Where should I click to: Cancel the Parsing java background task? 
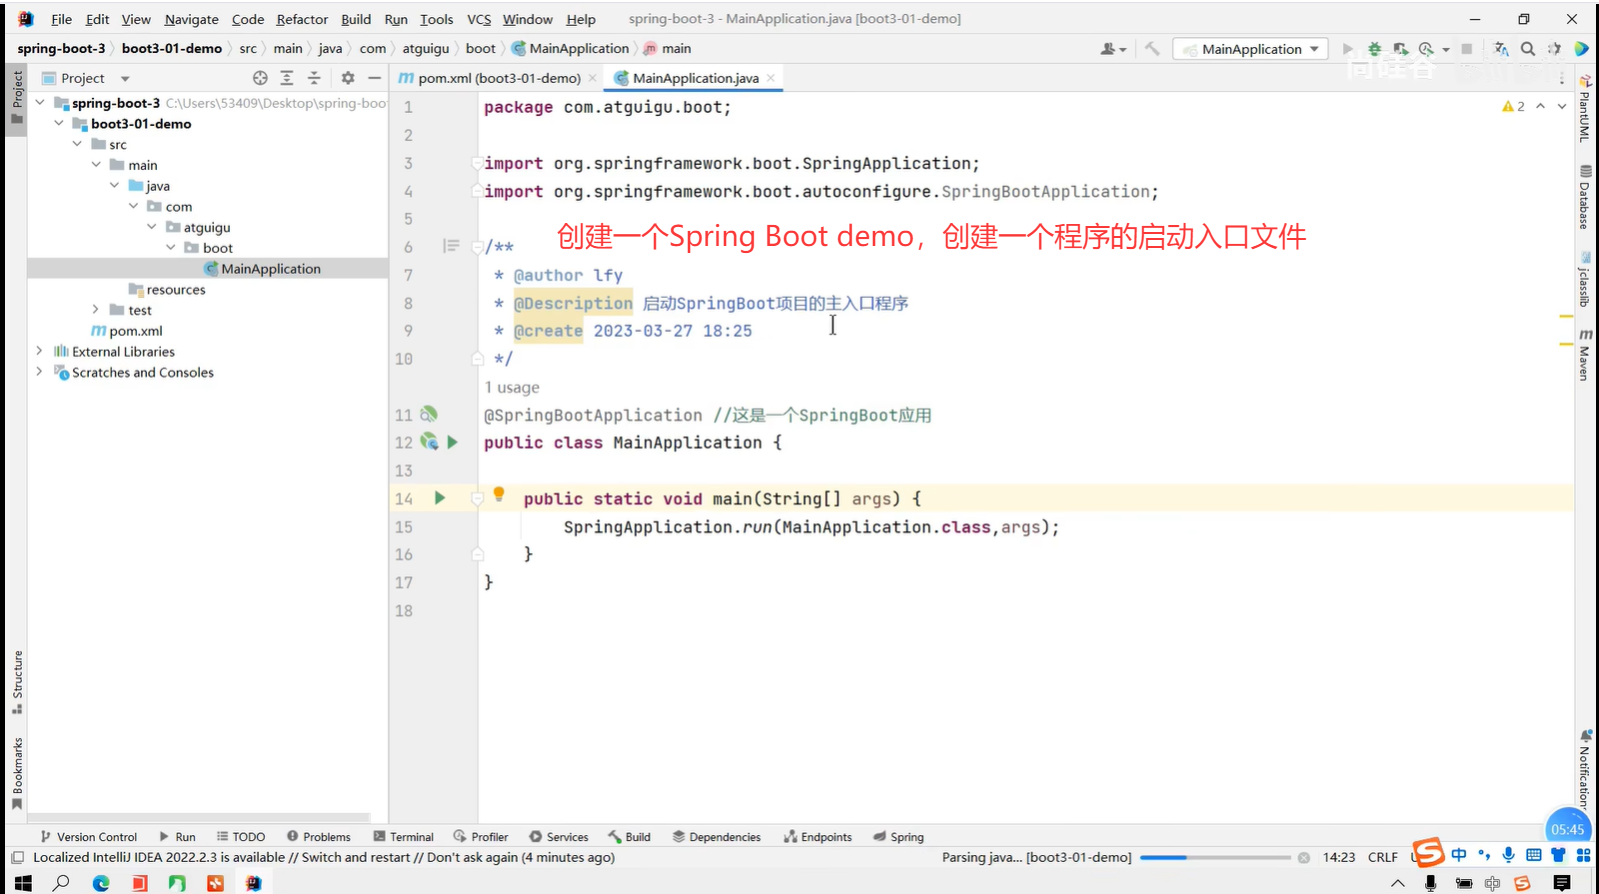coord(1304,857)
